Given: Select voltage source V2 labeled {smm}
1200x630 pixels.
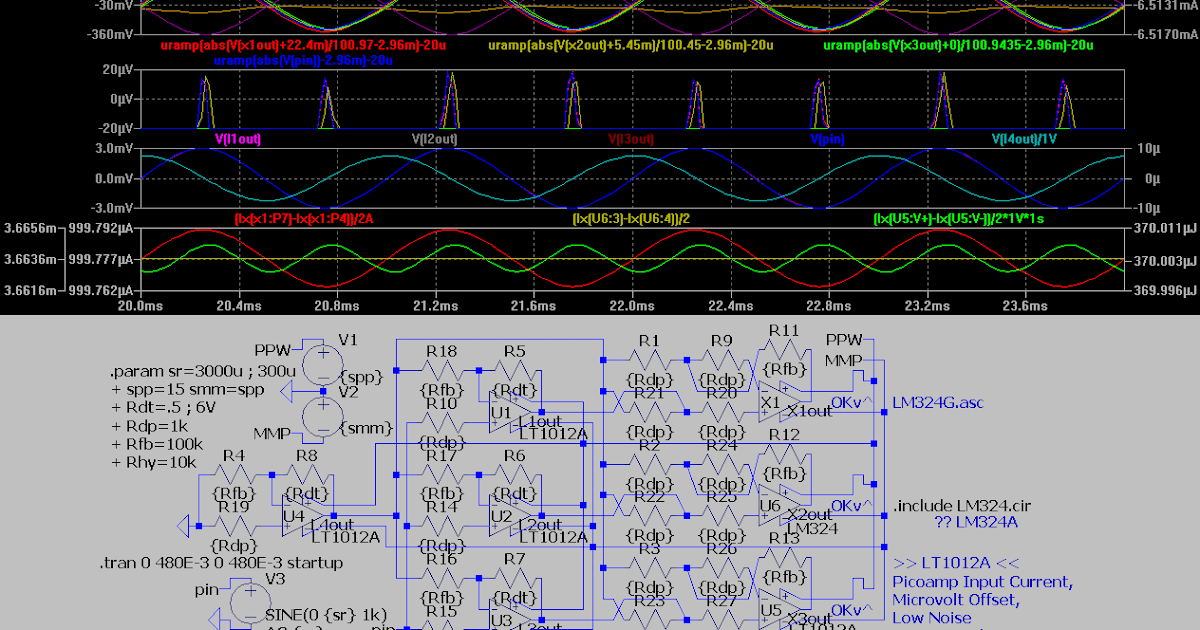Looking at the screenshot, I should tap(322, 415).
